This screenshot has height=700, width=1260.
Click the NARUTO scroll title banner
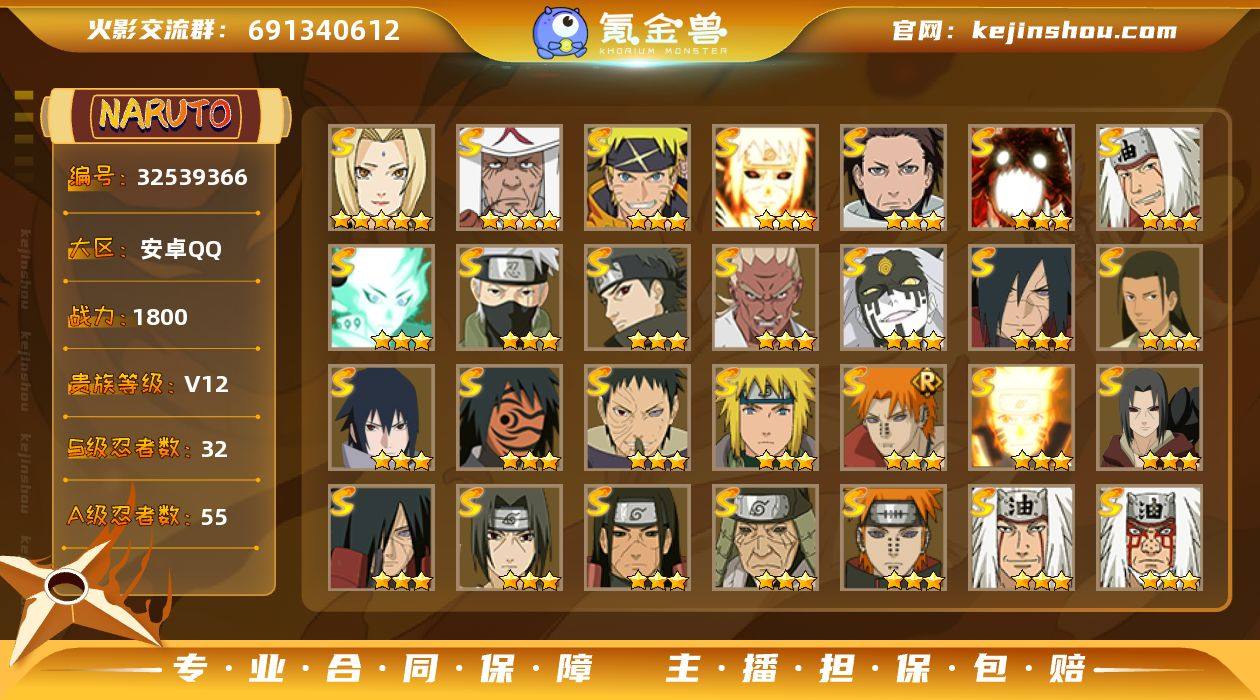pyautogui.click(x=165, y=114)
